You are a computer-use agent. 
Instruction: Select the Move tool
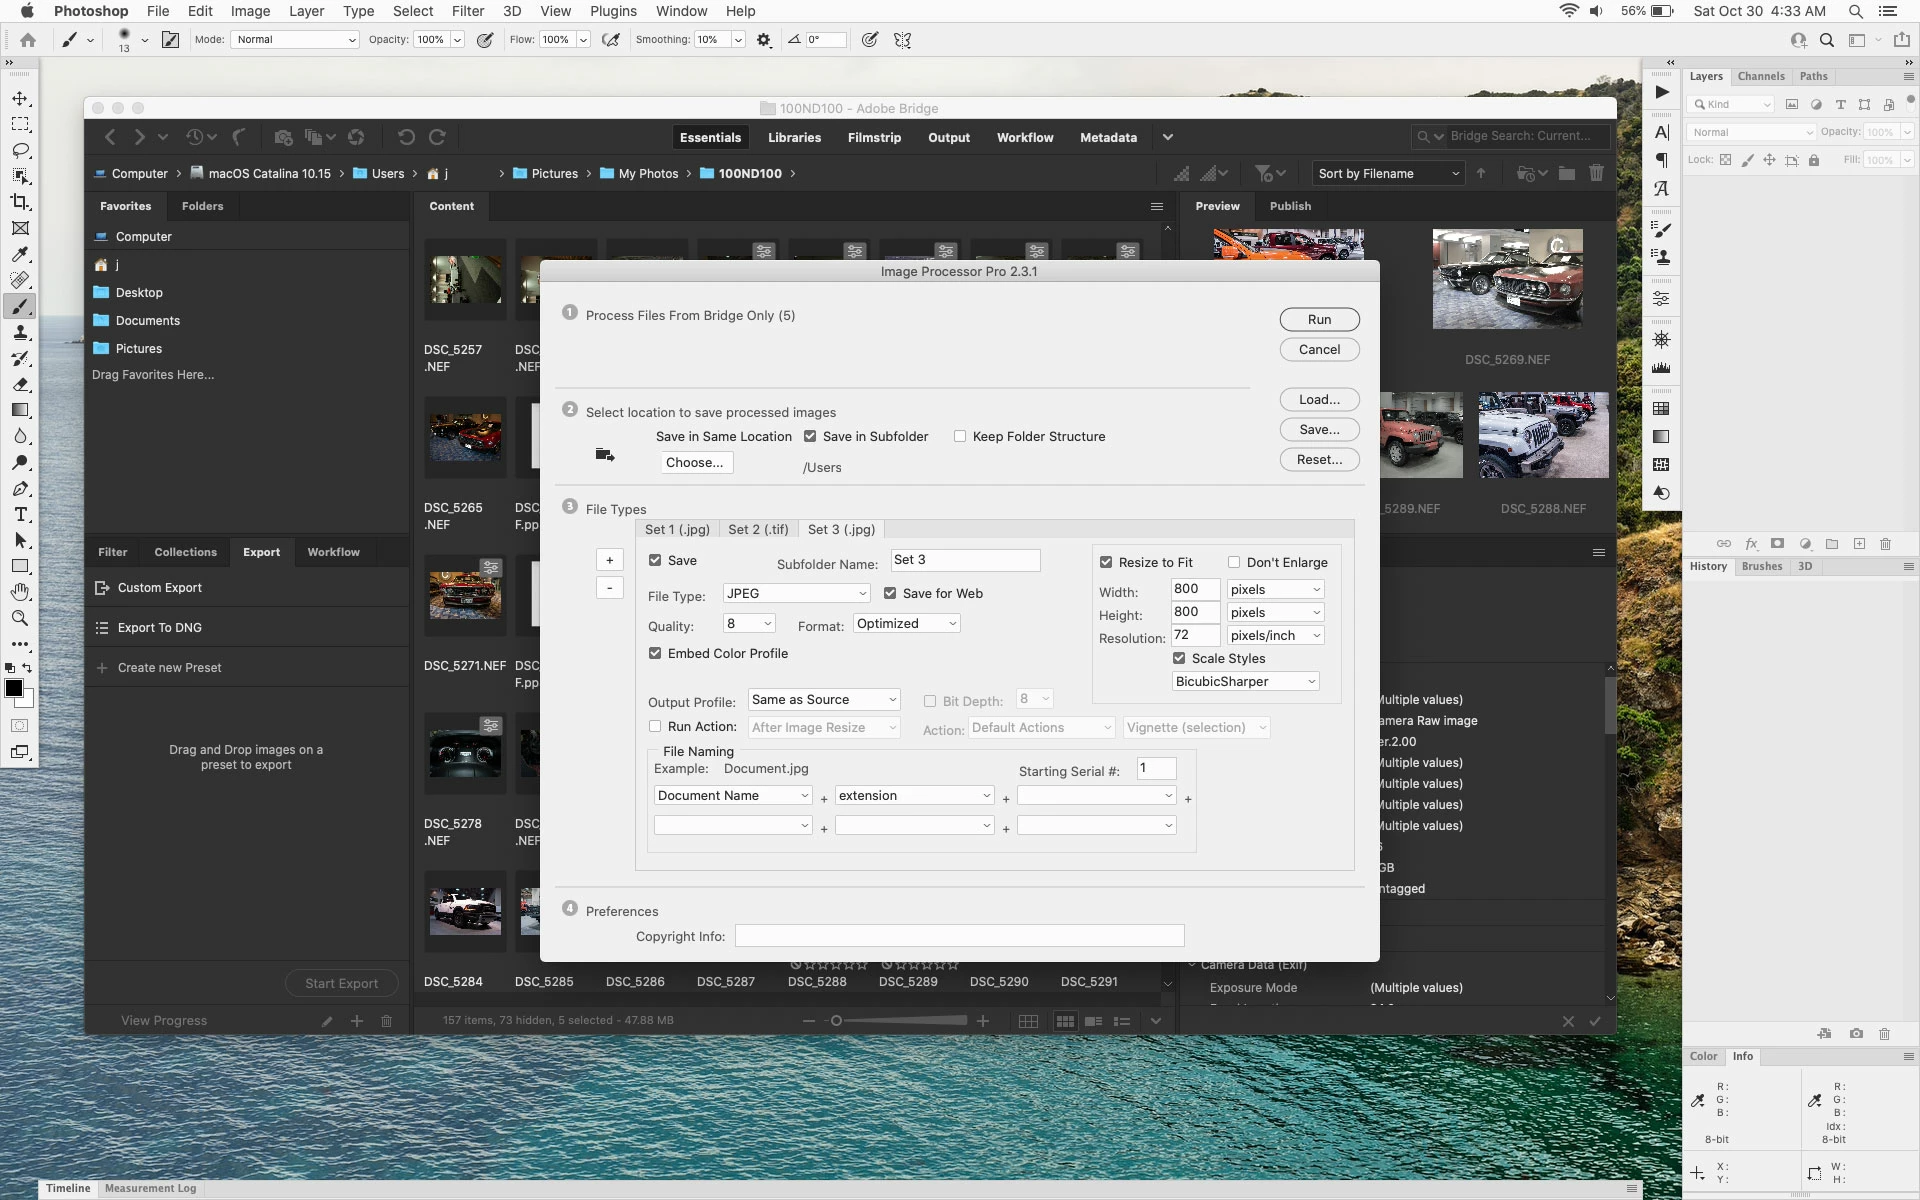[x=20, y=98]
